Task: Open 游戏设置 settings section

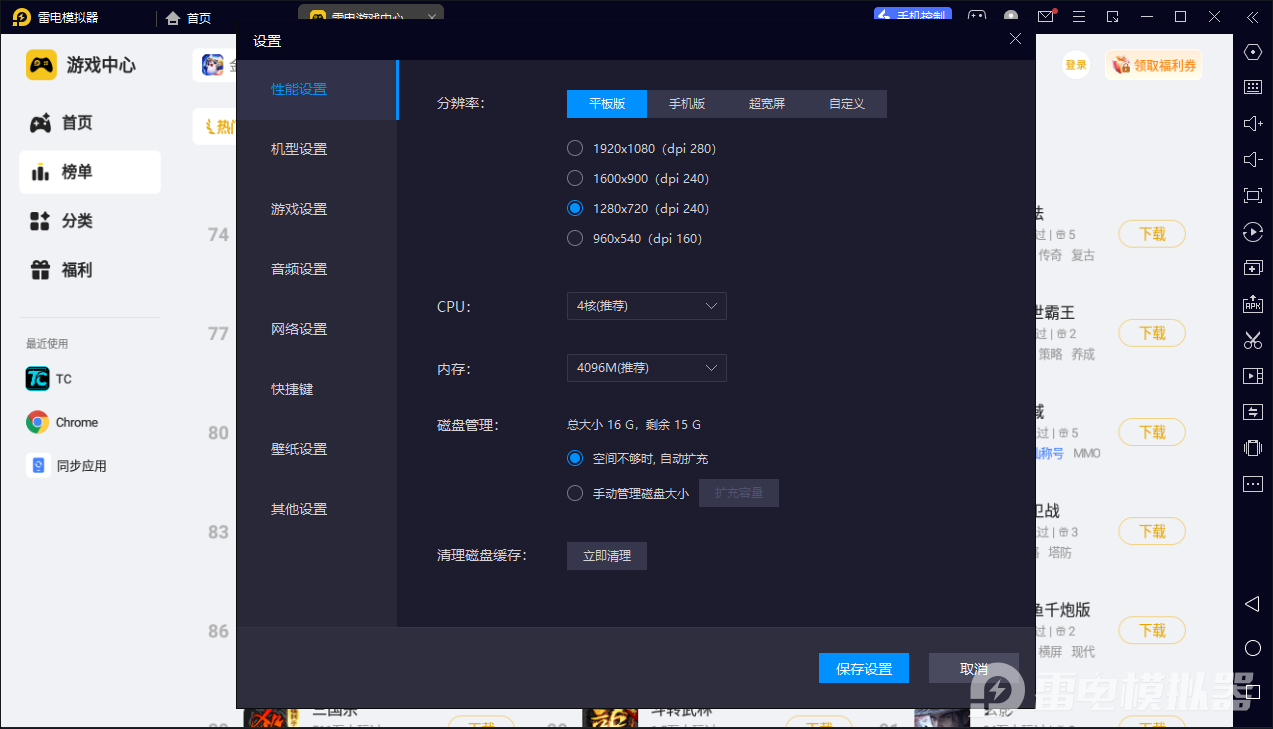Action: (317, 209)
